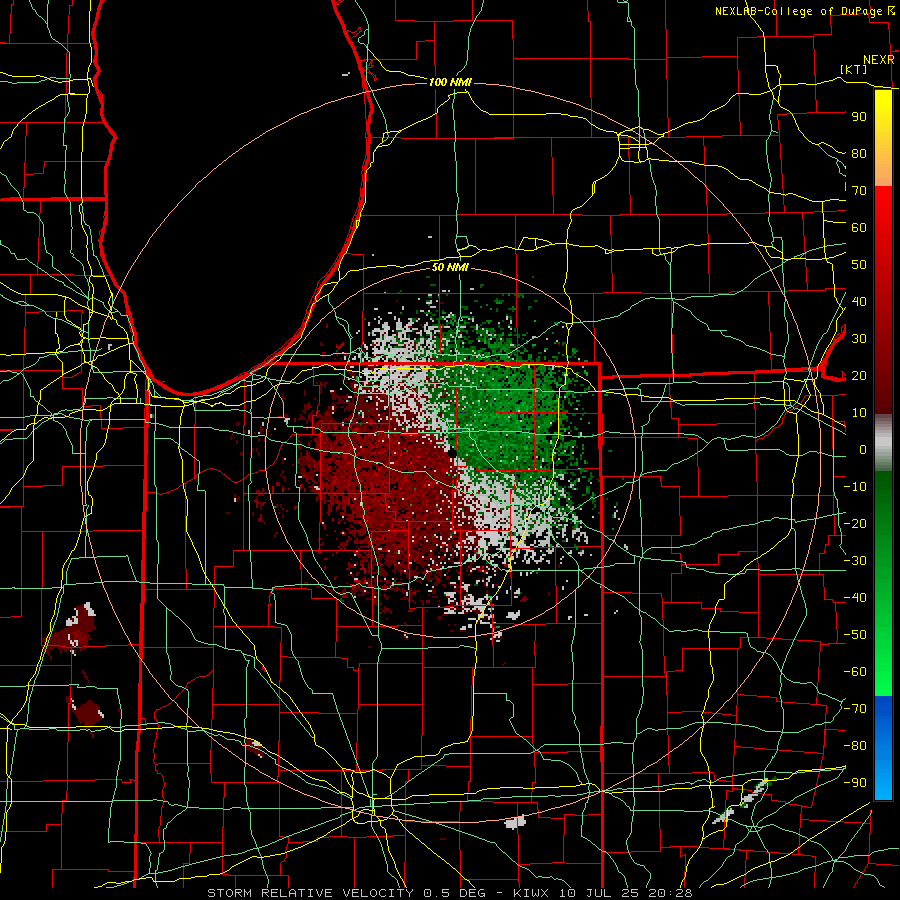900x900 pixels.
Task: Click the -70 legend value
Action: pyautogui.click(x=855, y=709)
